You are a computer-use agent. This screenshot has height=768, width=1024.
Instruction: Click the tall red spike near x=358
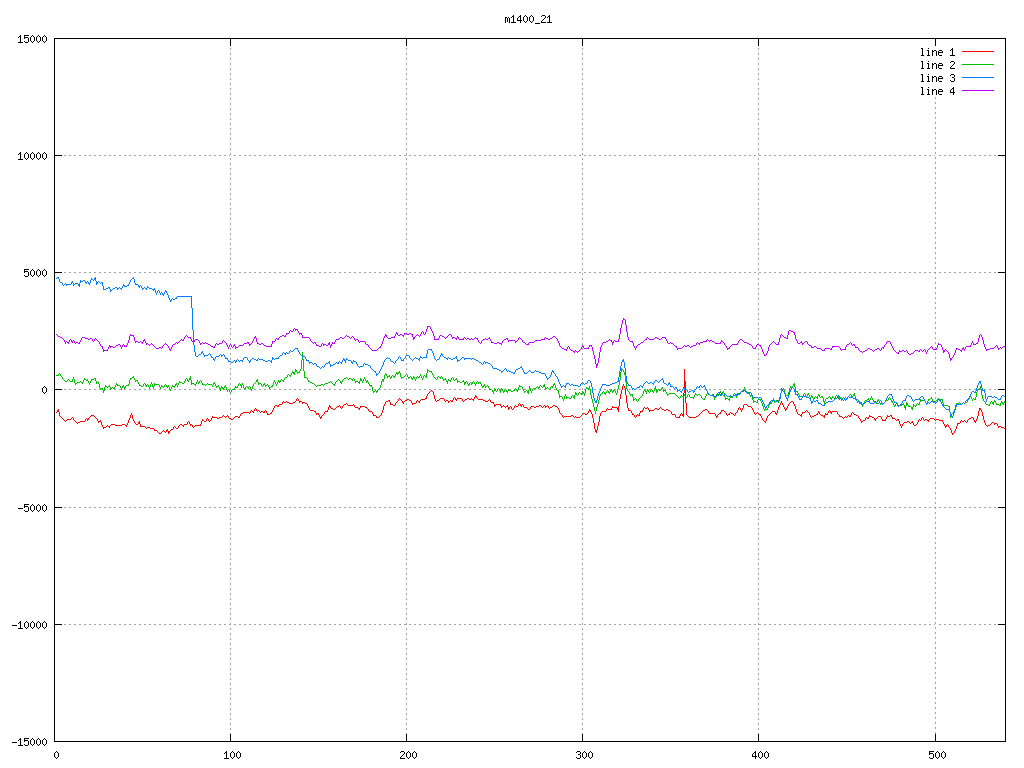pyautogui.click(x=684, y=392)
